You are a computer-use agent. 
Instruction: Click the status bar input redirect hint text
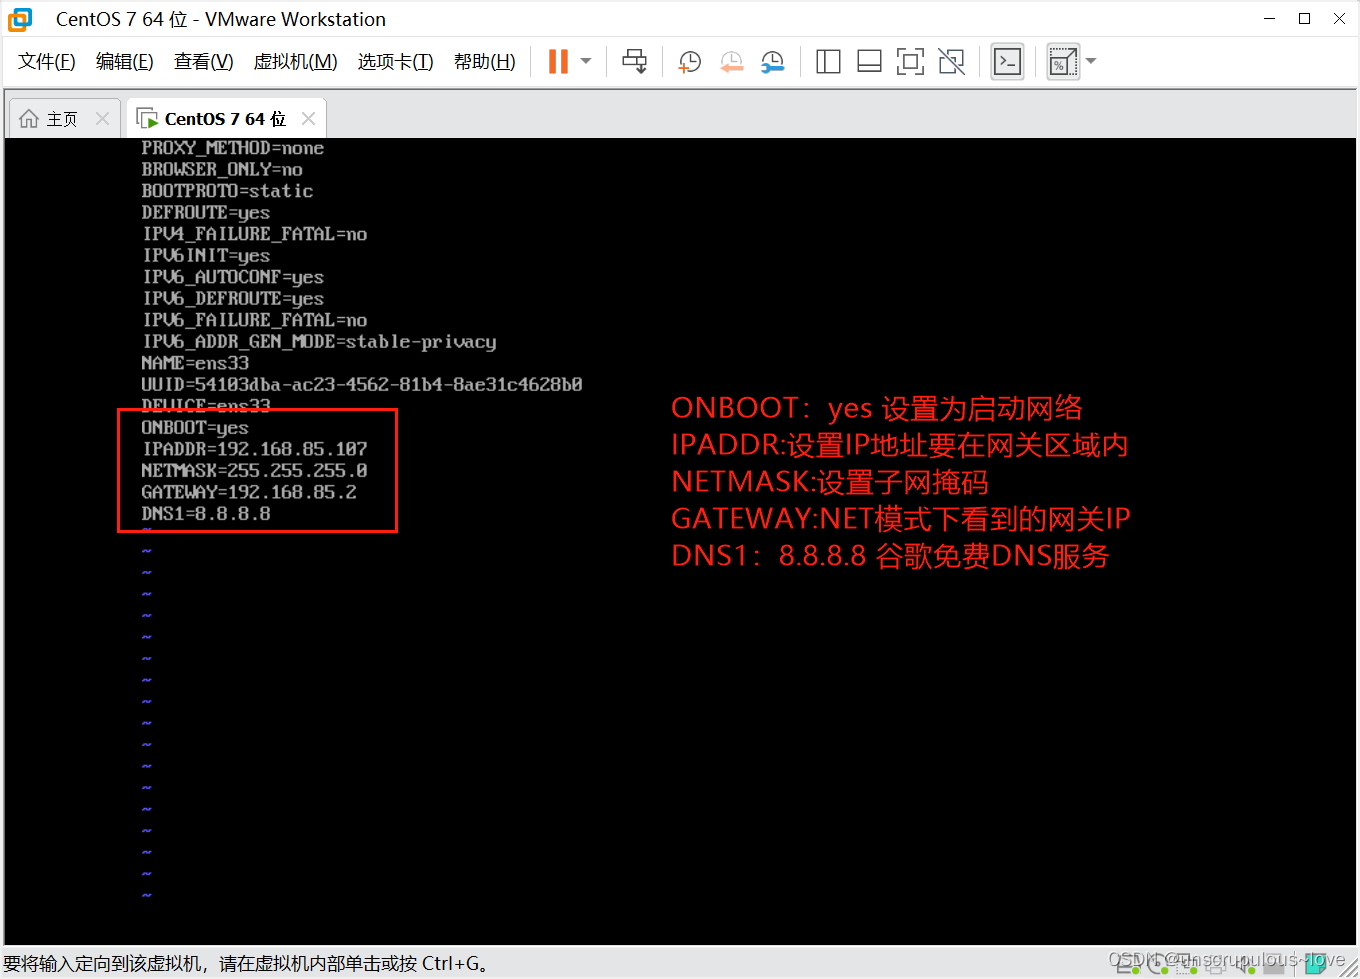tap(246, 964)
